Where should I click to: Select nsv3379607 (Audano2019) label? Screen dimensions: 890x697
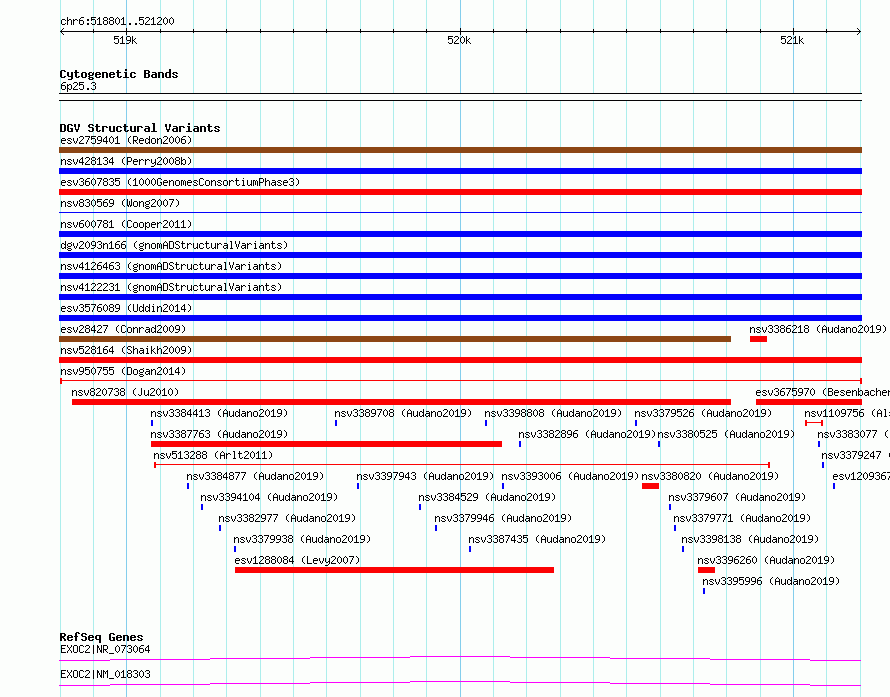pos(737,497)
